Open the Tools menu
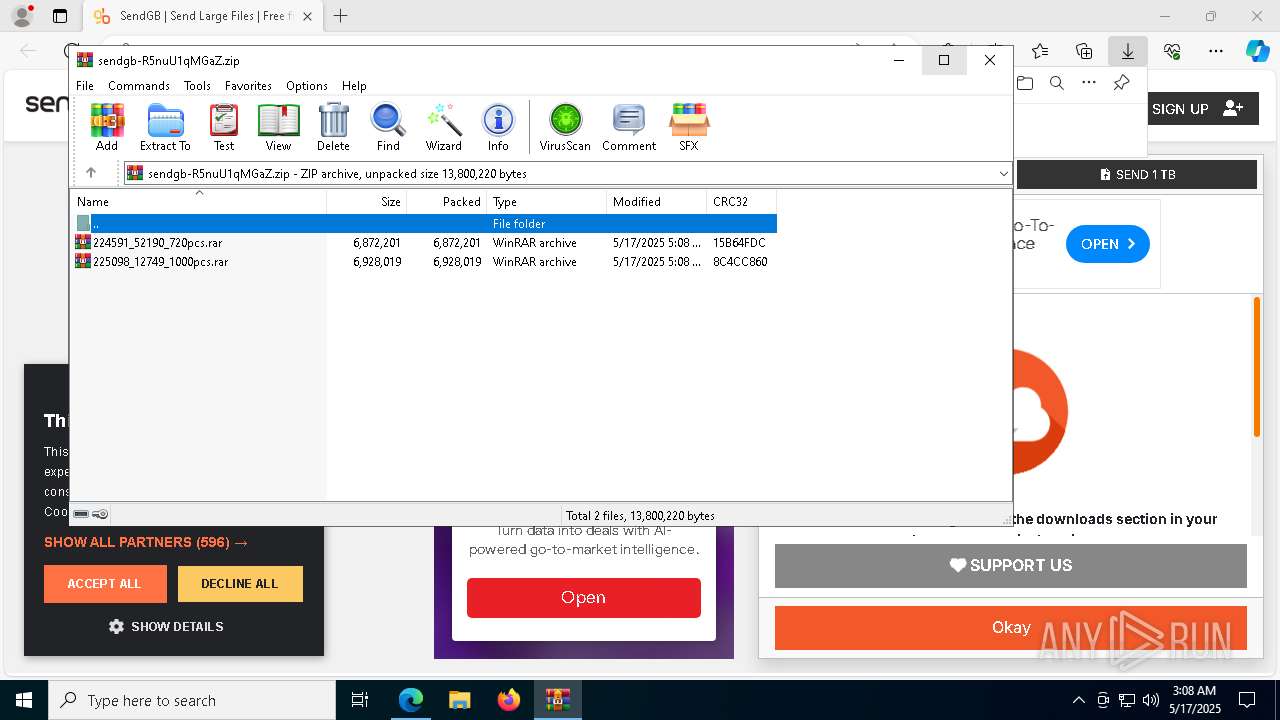The image size is (1280, 720). coord(197,86)
